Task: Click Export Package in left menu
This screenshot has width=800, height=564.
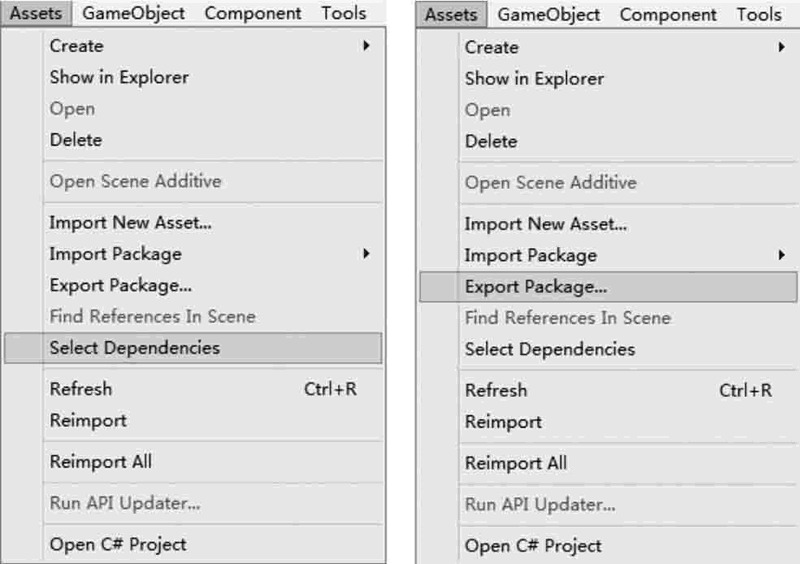Action: [x=121, y=286]
